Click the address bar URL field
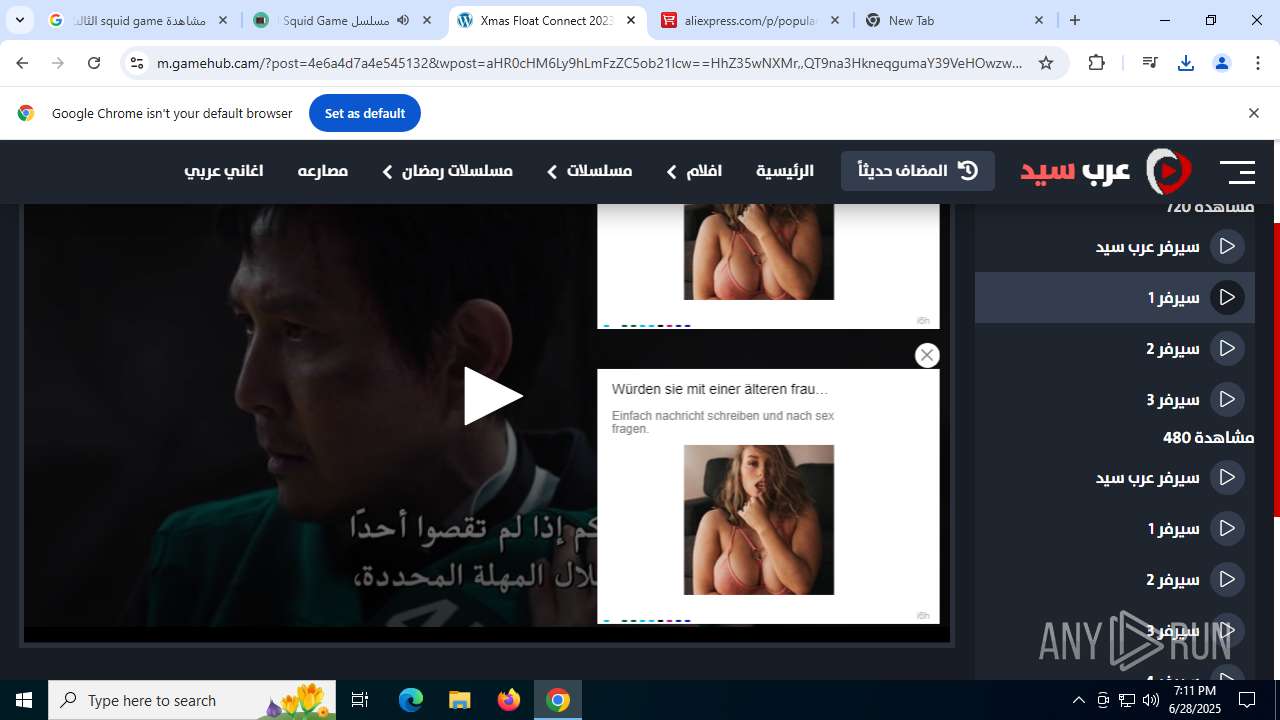Image resolution: width=1280 pixels, height=720 pixels. [x=589, y=63]
